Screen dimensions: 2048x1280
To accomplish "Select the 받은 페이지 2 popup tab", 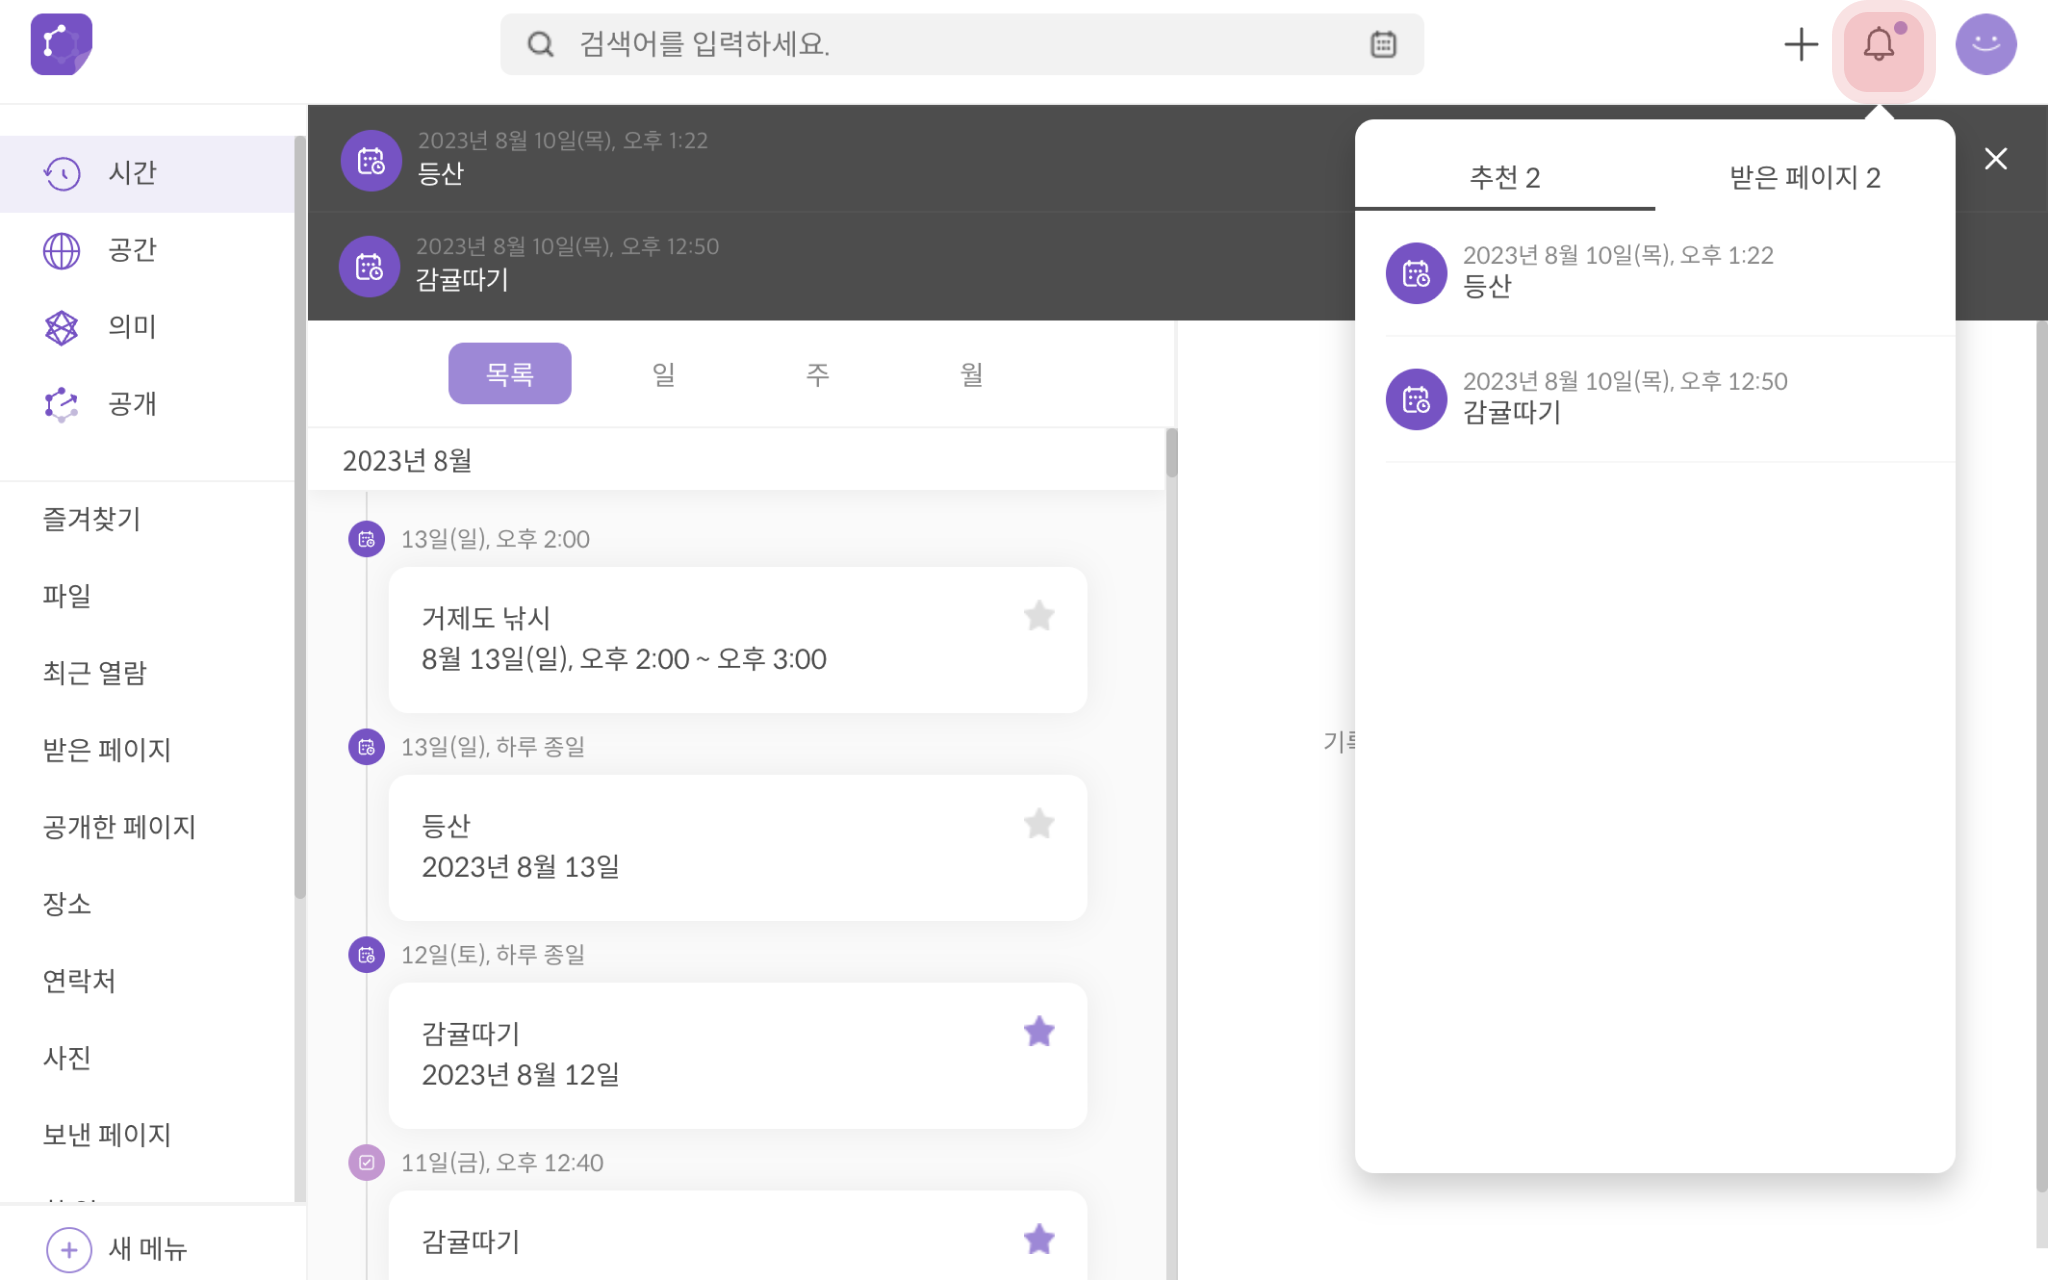I will [x=1805, y=178].
